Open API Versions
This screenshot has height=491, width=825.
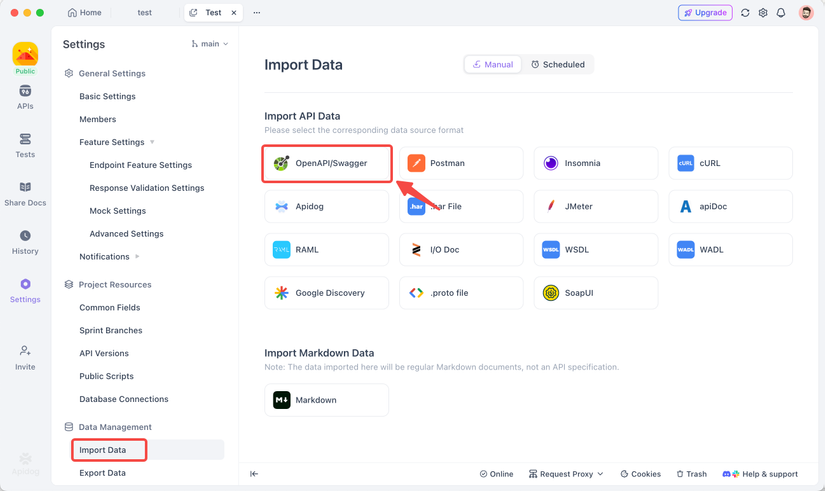pyautogui.click(x=104, y=353)
